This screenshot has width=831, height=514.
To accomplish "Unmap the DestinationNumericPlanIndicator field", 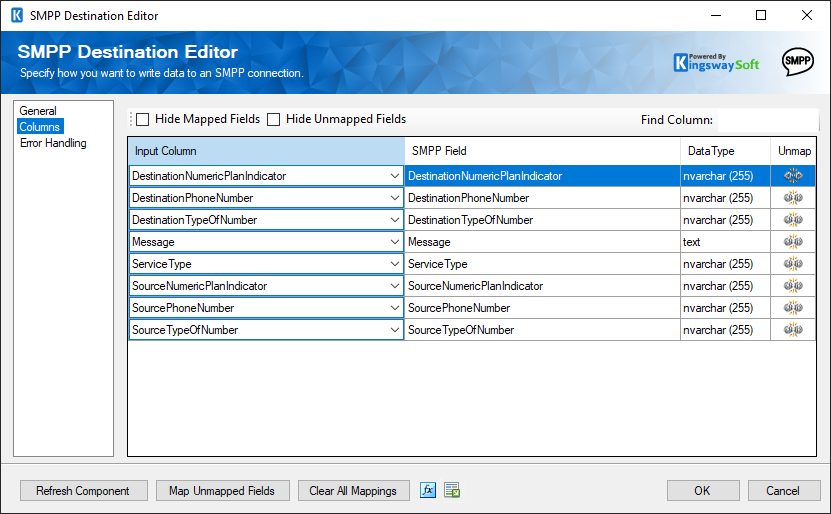I will click(x=793, y=175).
